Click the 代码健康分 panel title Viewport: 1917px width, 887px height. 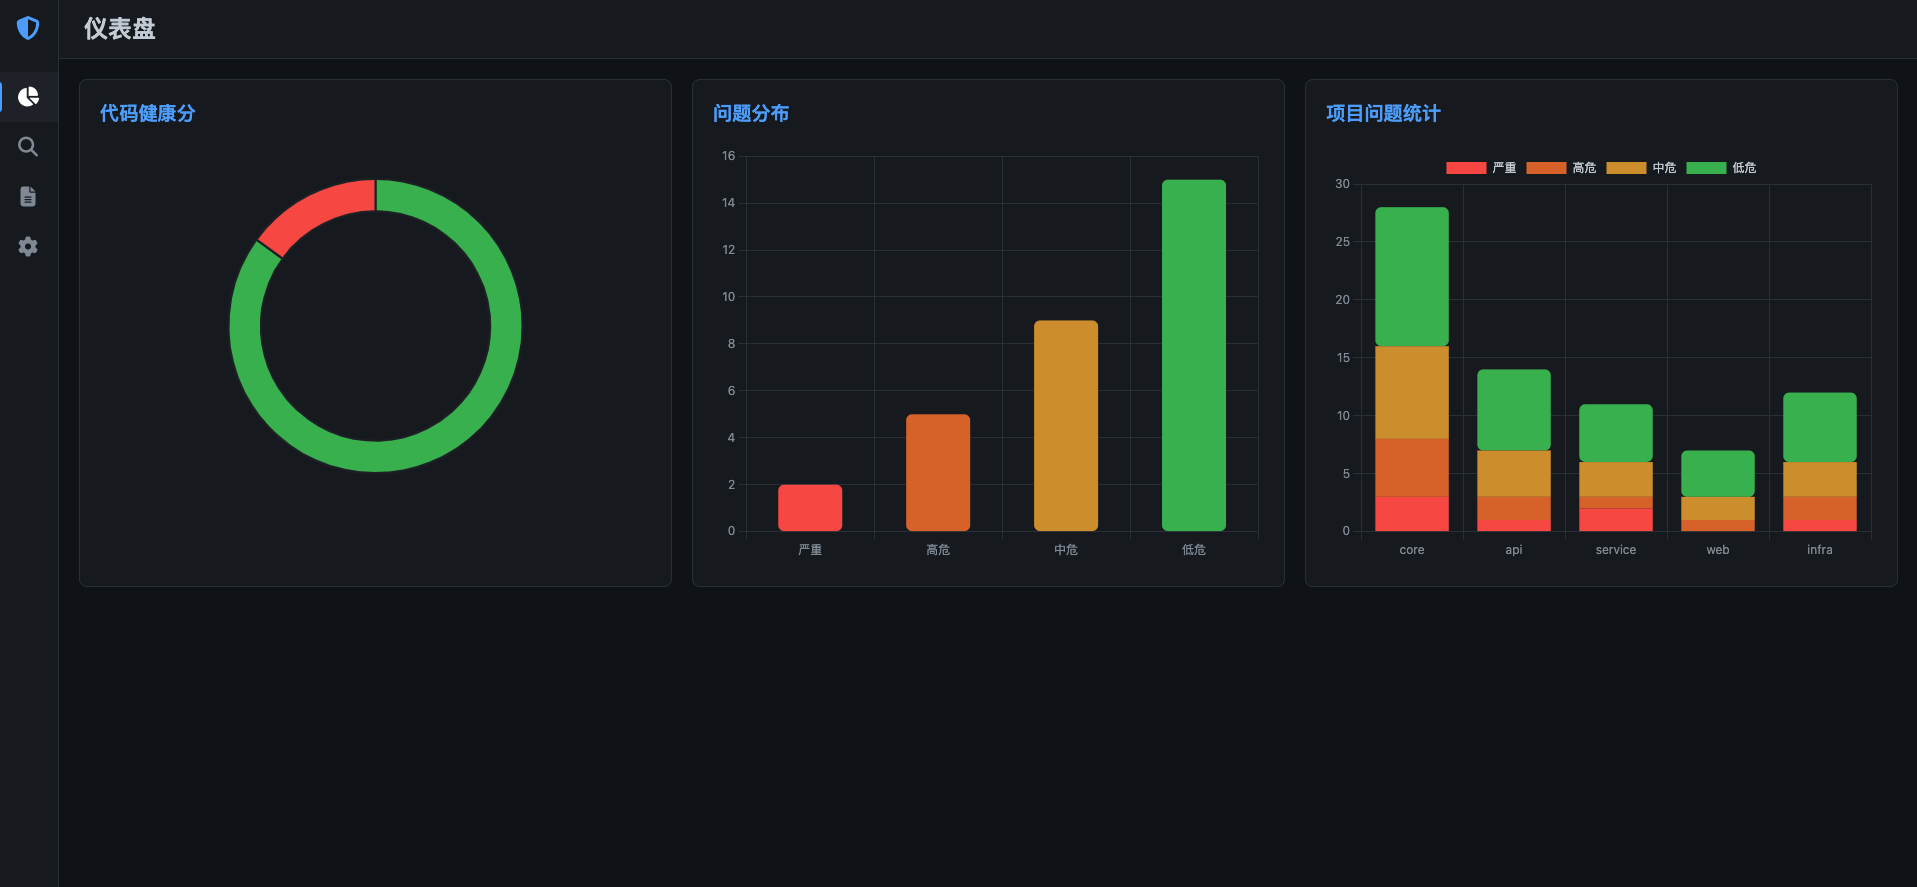[148, 114]
